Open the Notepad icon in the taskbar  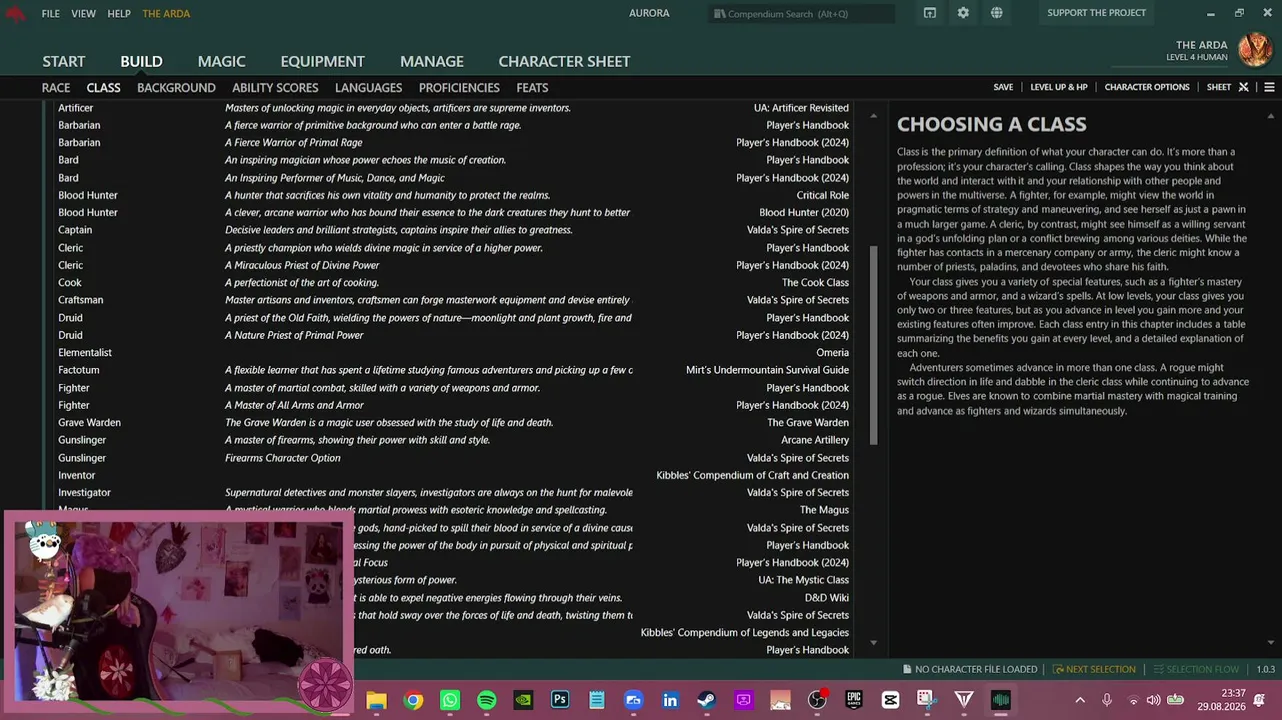[x=597, y=700]
